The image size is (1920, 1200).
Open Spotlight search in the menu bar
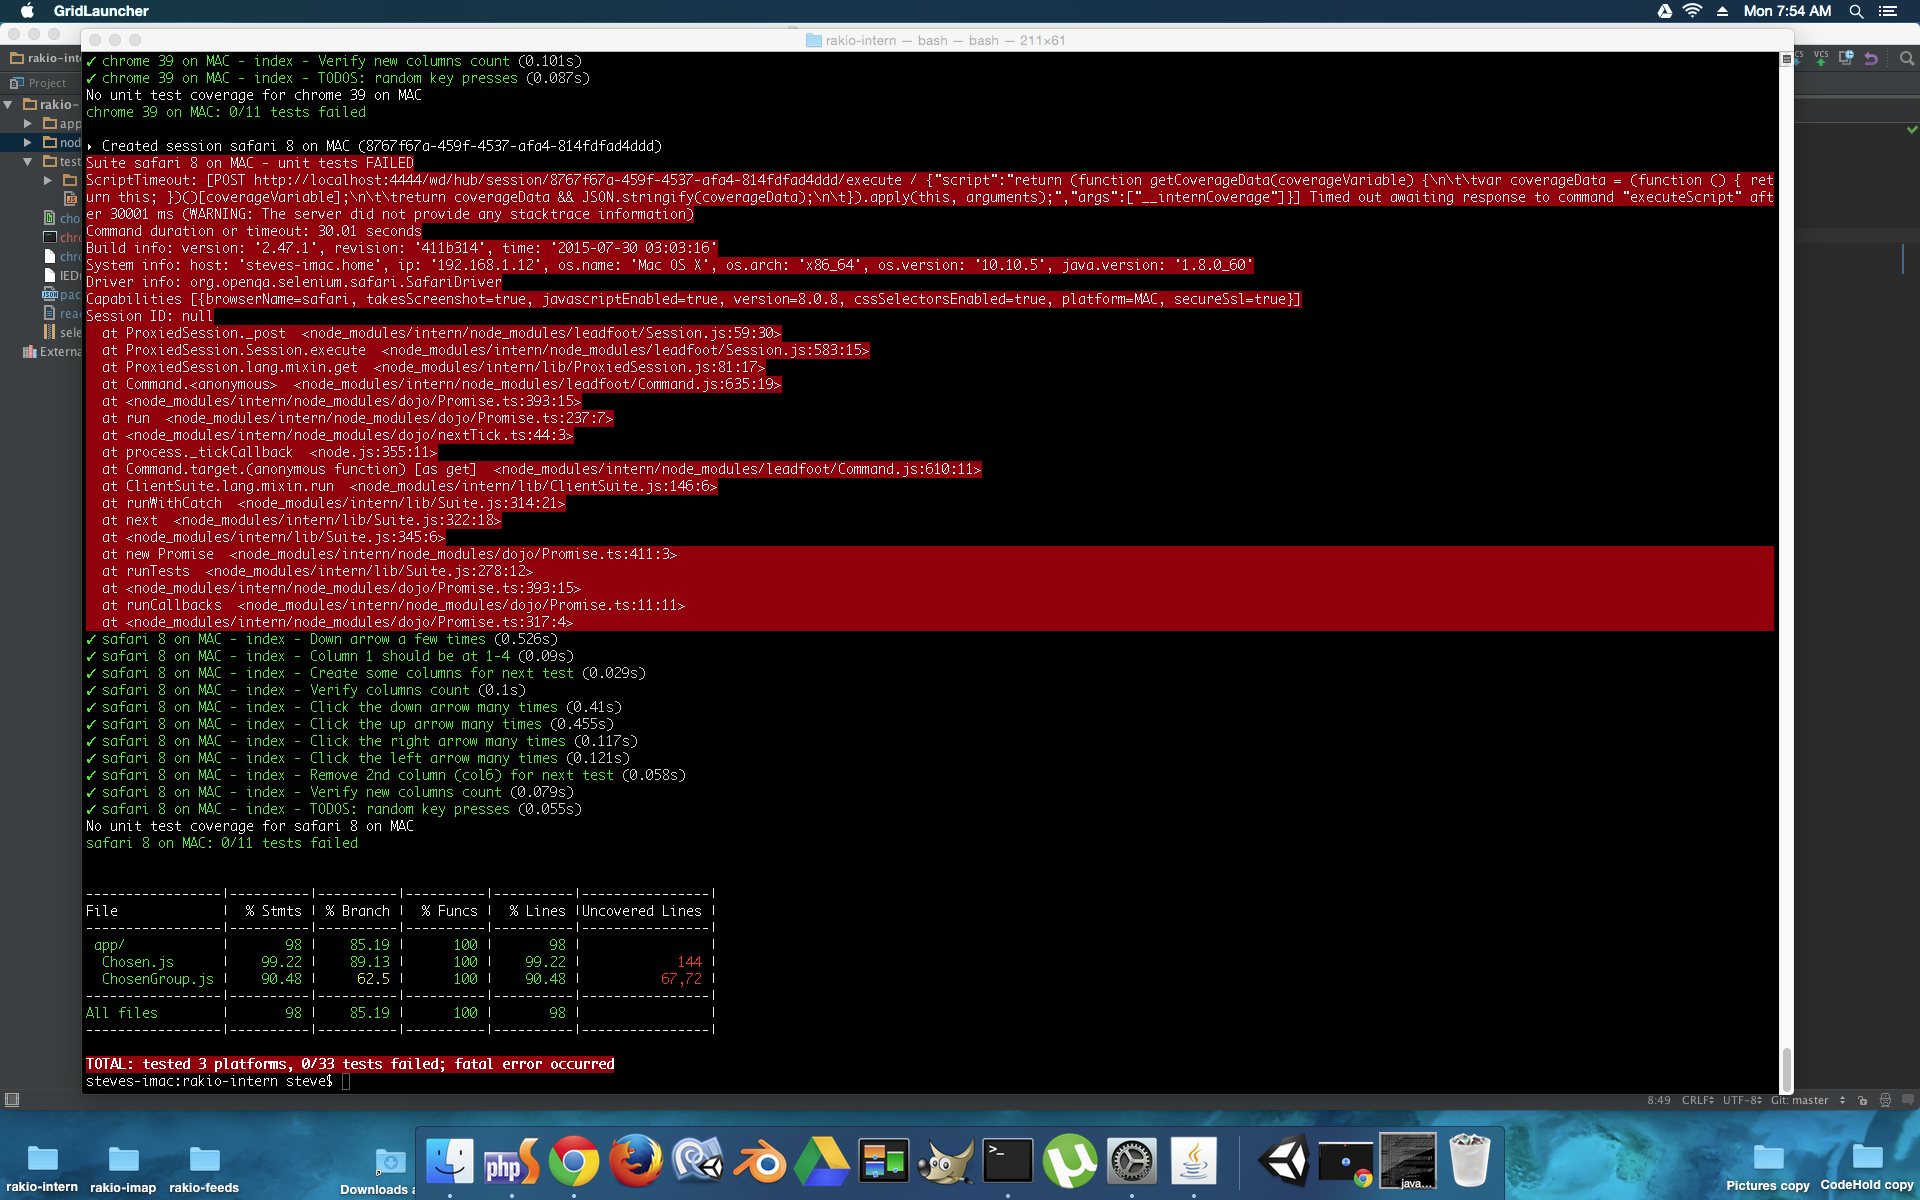coord(1856,11)
